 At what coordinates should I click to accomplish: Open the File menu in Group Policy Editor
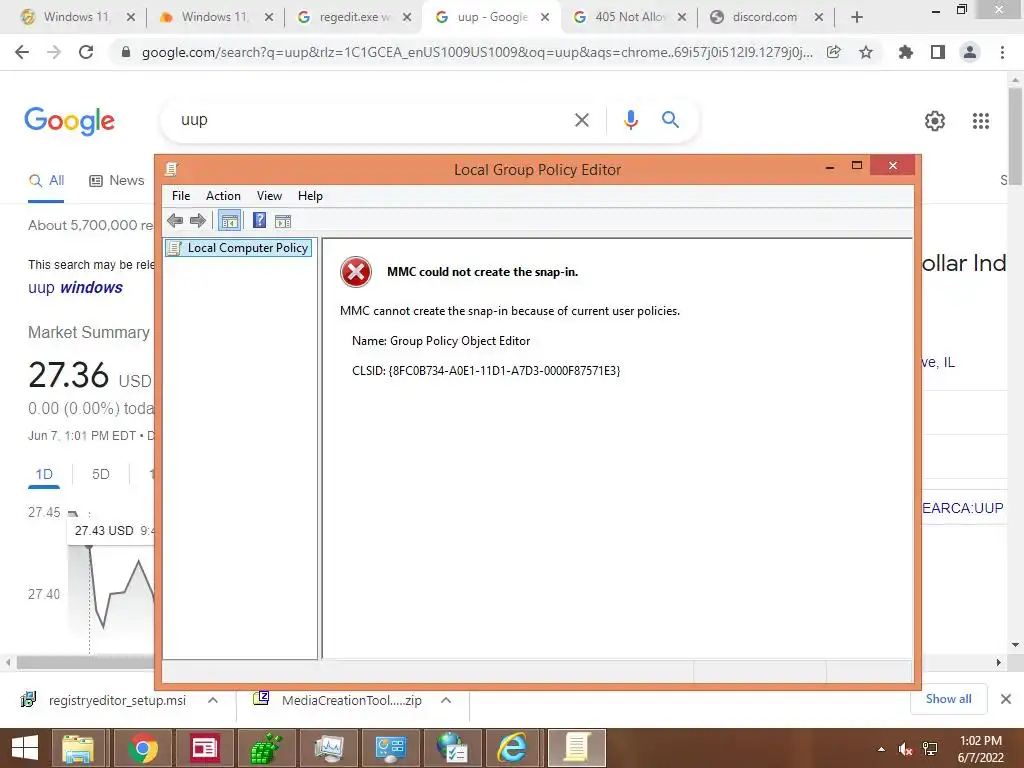point(181,196)
